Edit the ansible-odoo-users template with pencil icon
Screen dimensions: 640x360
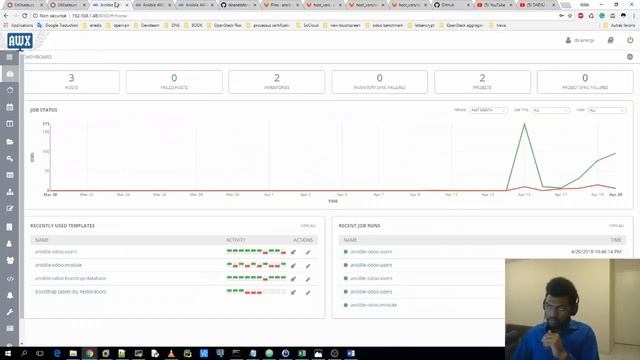pos(308,252)
